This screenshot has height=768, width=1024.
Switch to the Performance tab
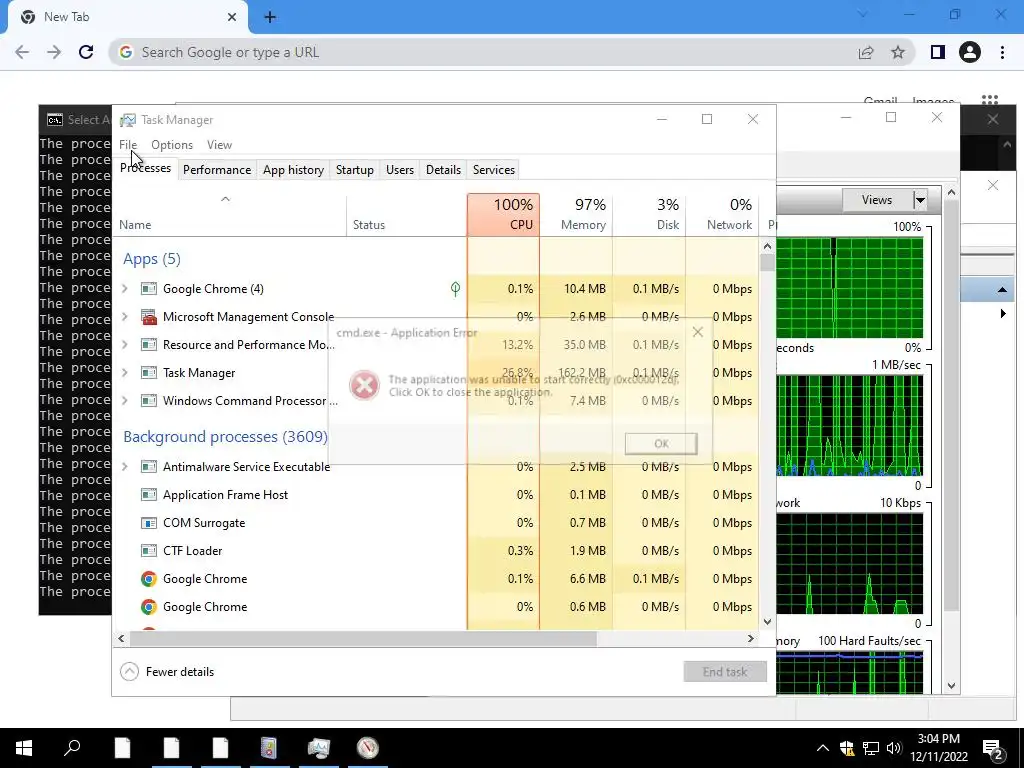click(217, 170)
